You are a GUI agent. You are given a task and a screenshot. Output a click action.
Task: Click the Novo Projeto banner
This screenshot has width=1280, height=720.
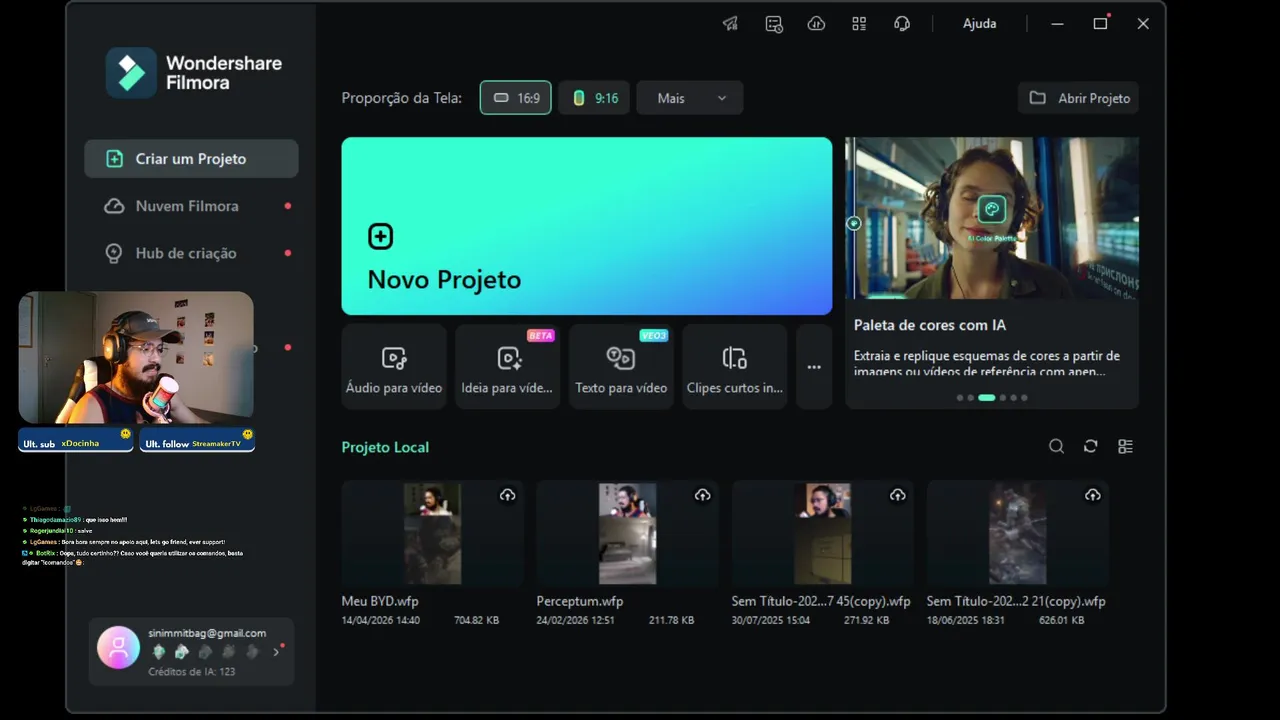pos(587,226)
